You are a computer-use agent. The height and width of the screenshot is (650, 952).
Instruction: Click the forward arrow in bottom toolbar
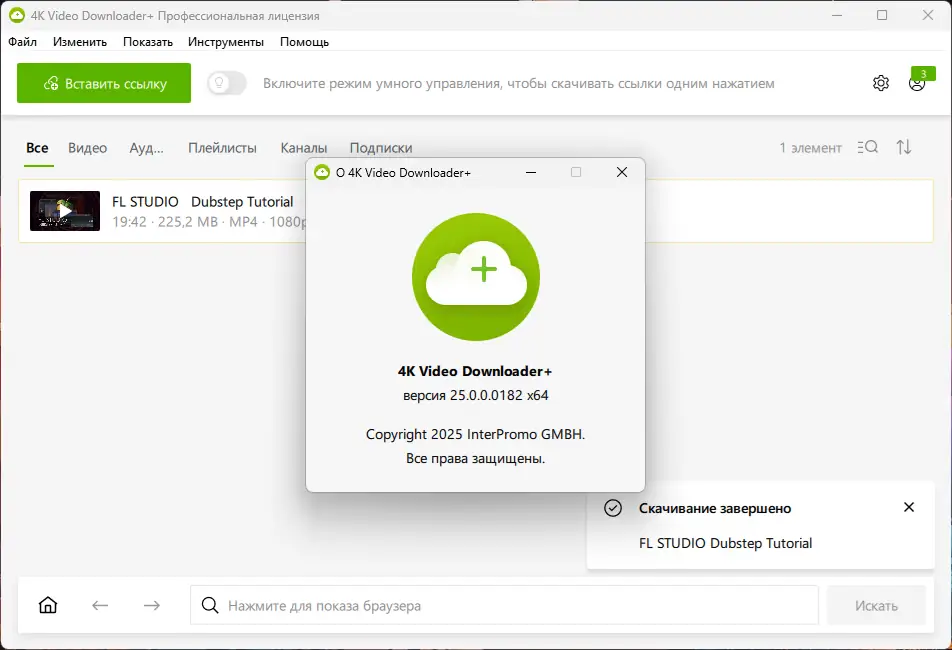151,605
